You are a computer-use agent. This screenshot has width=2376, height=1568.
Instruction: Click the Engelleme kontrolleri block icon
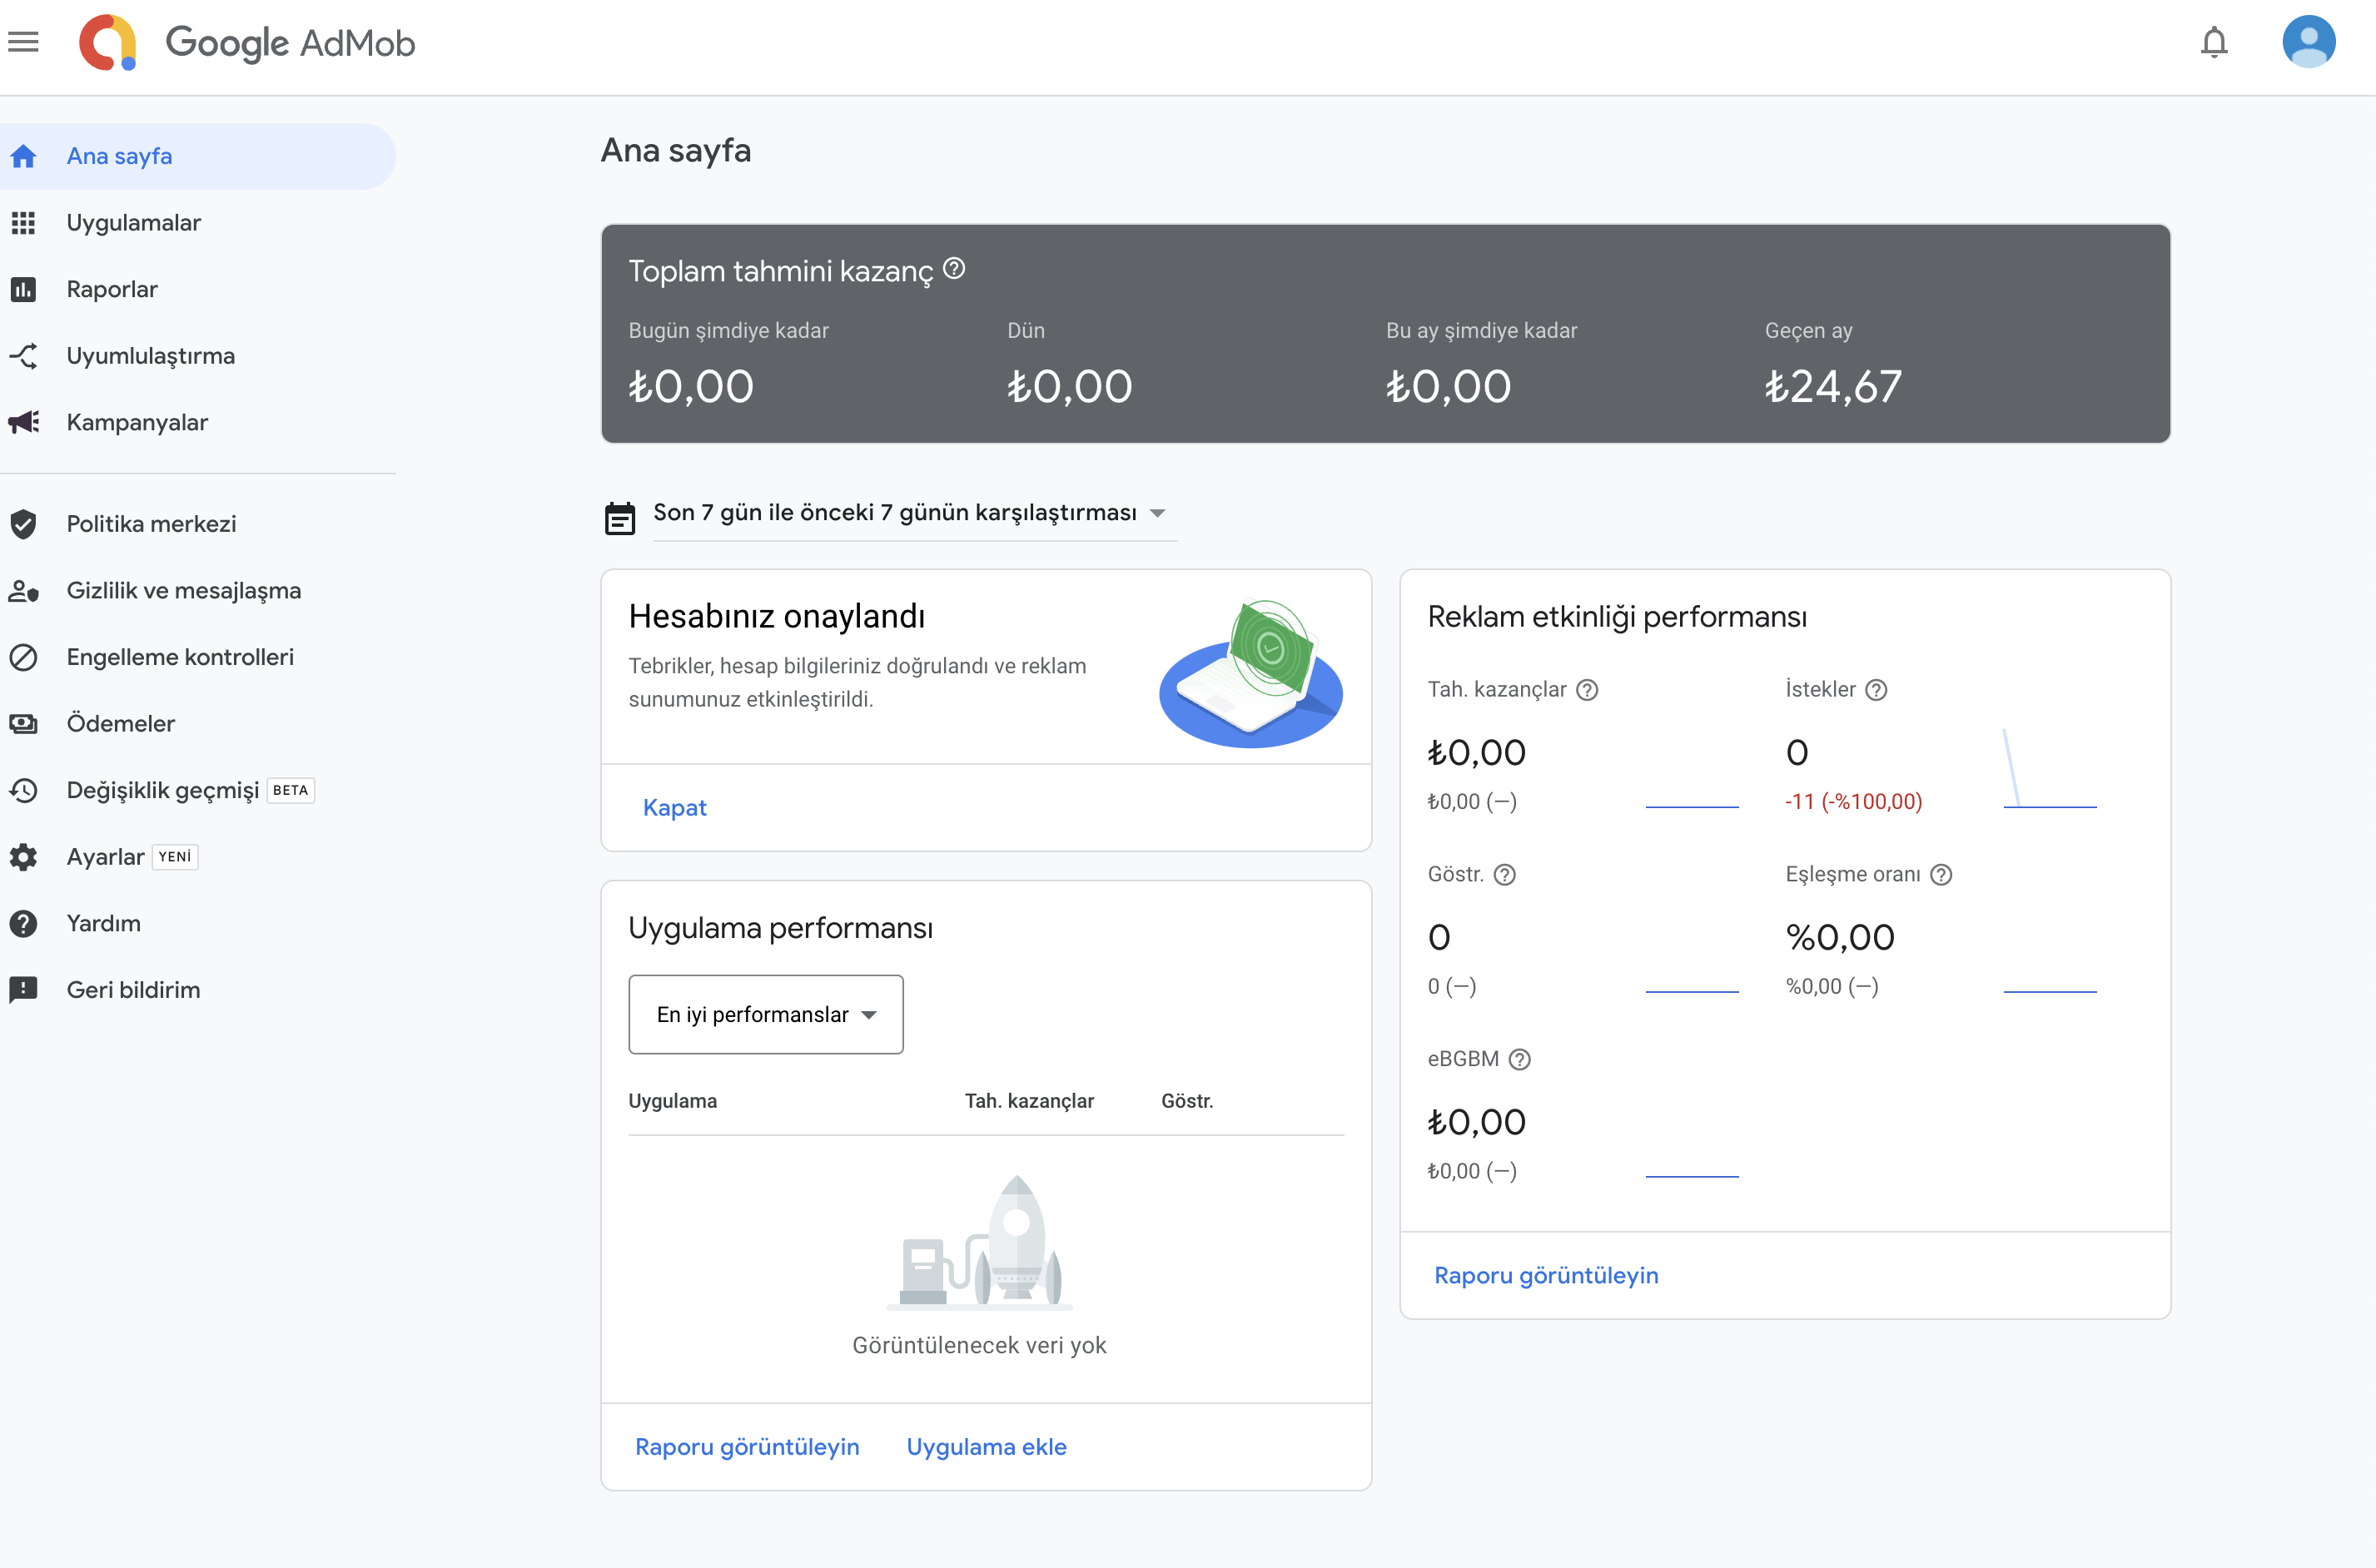tap(24, 657)
